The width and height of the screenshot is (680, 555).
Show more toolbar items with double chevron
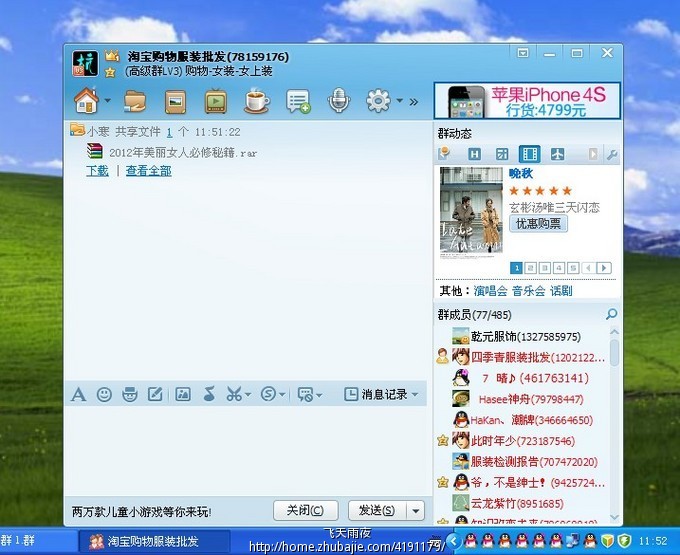coord(413,102)
